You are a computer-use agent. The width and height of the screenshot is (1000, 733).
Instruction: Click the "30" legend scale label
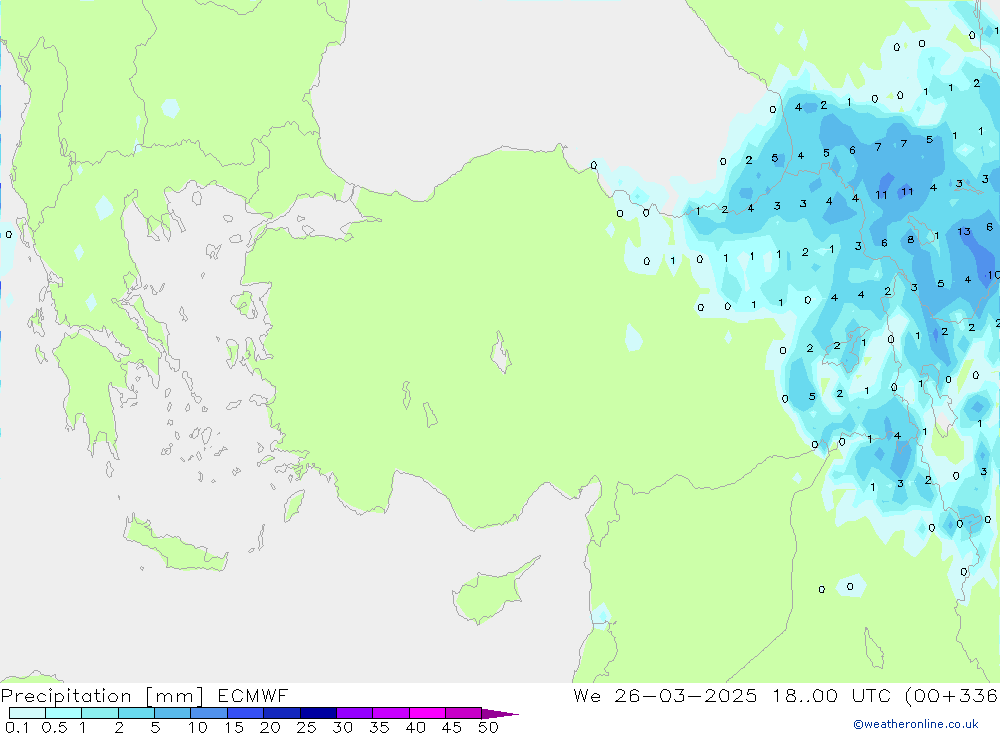pos(343,727)
